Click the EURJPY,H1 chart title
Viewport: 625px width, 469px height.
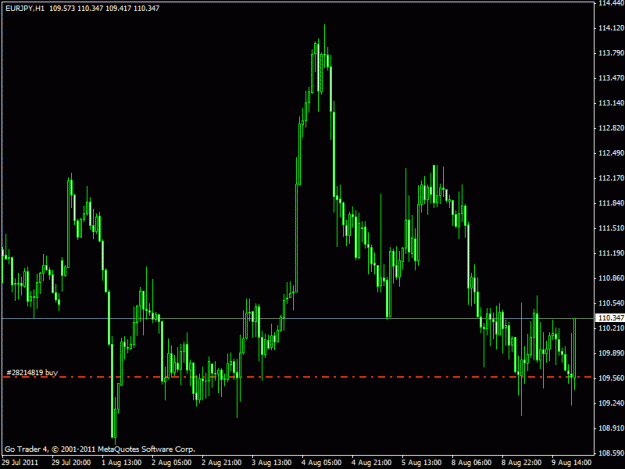tap(25, 8)
